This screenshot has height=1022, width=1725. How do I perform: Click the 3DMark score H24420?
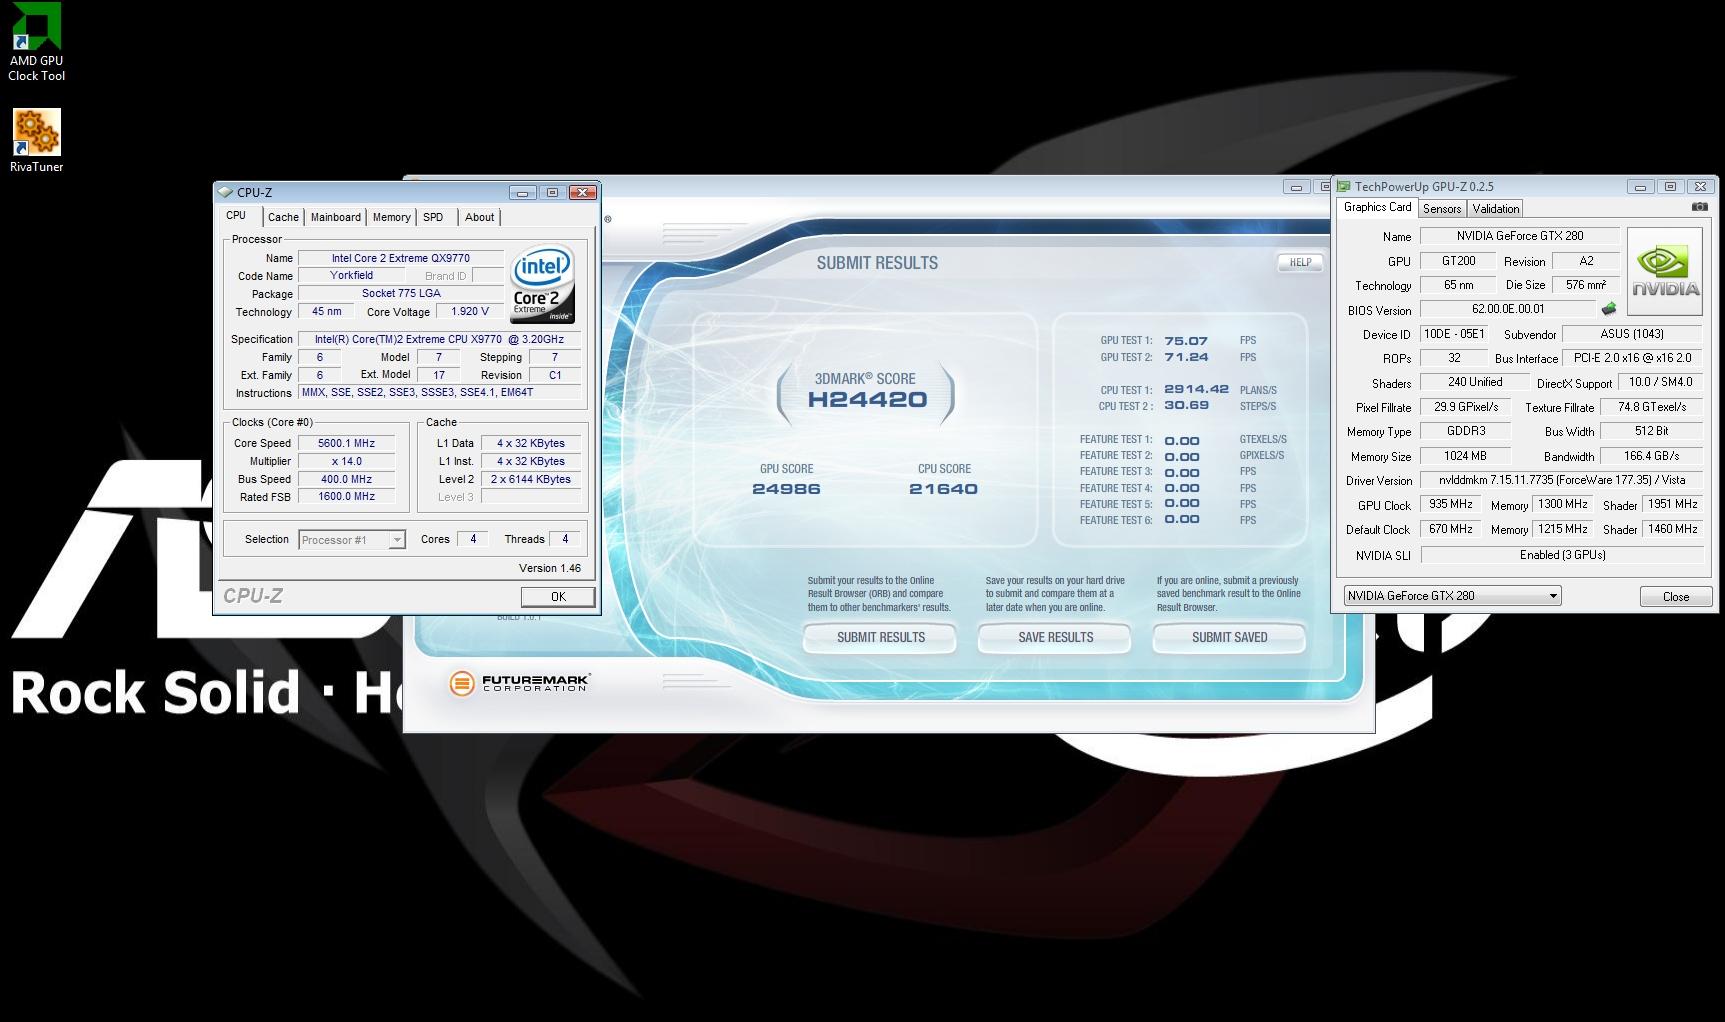point(867,399)
